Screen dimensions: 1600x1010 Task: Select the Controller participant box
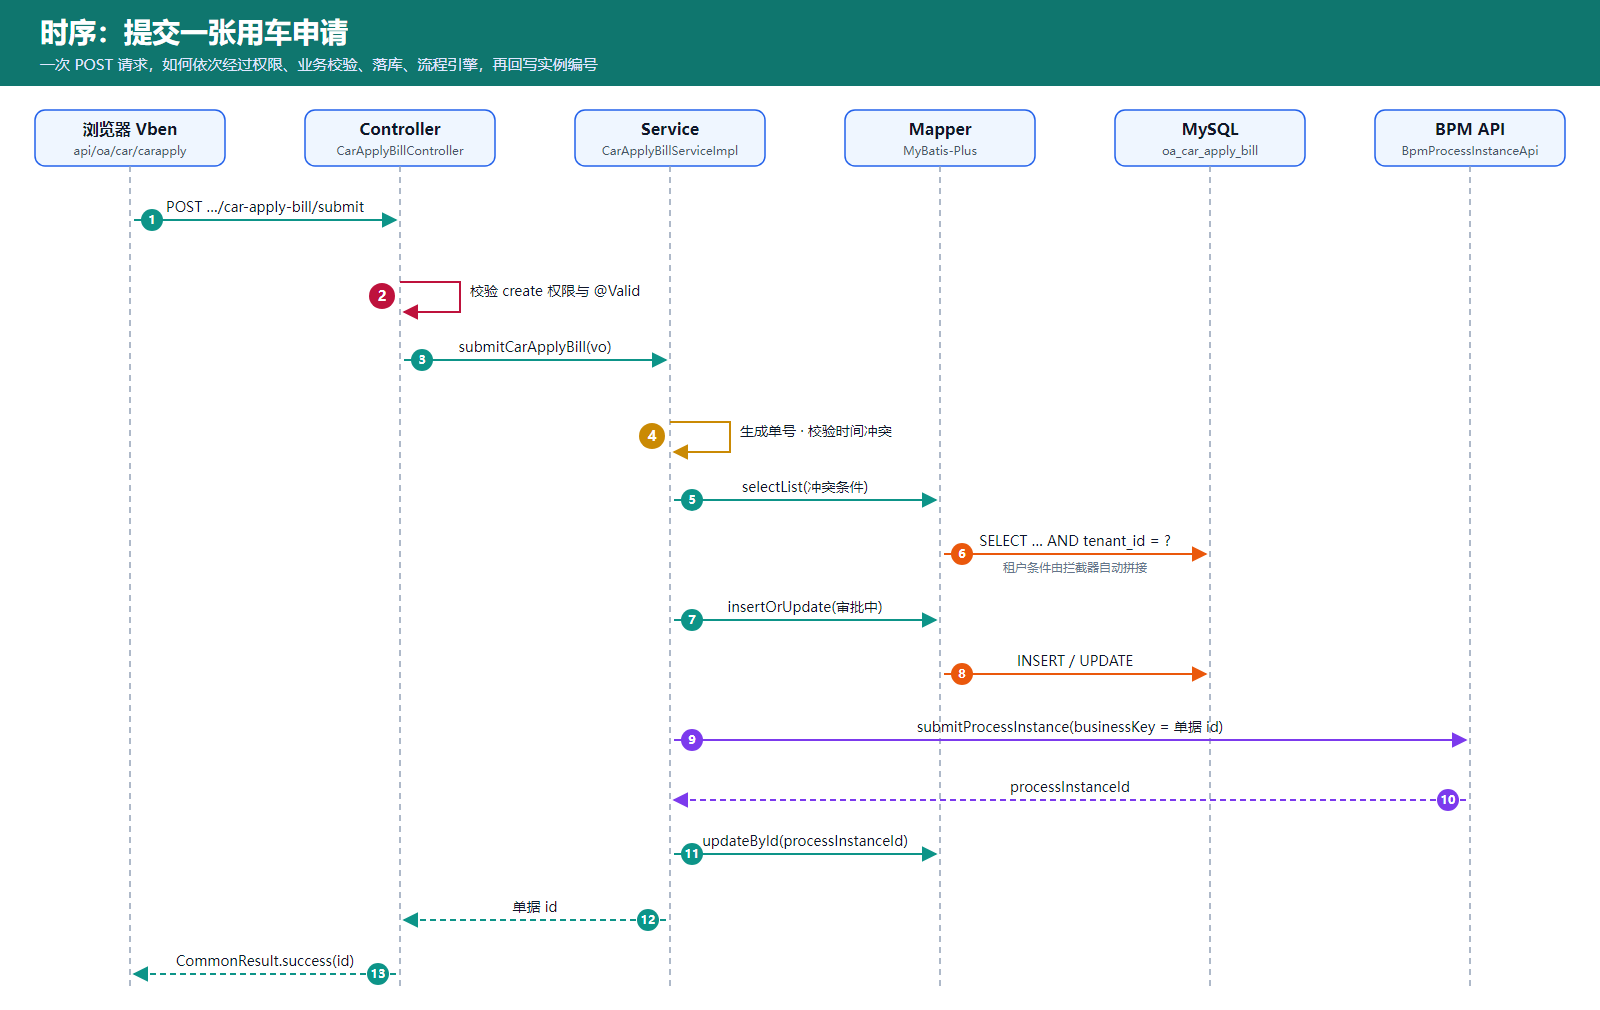400,138
